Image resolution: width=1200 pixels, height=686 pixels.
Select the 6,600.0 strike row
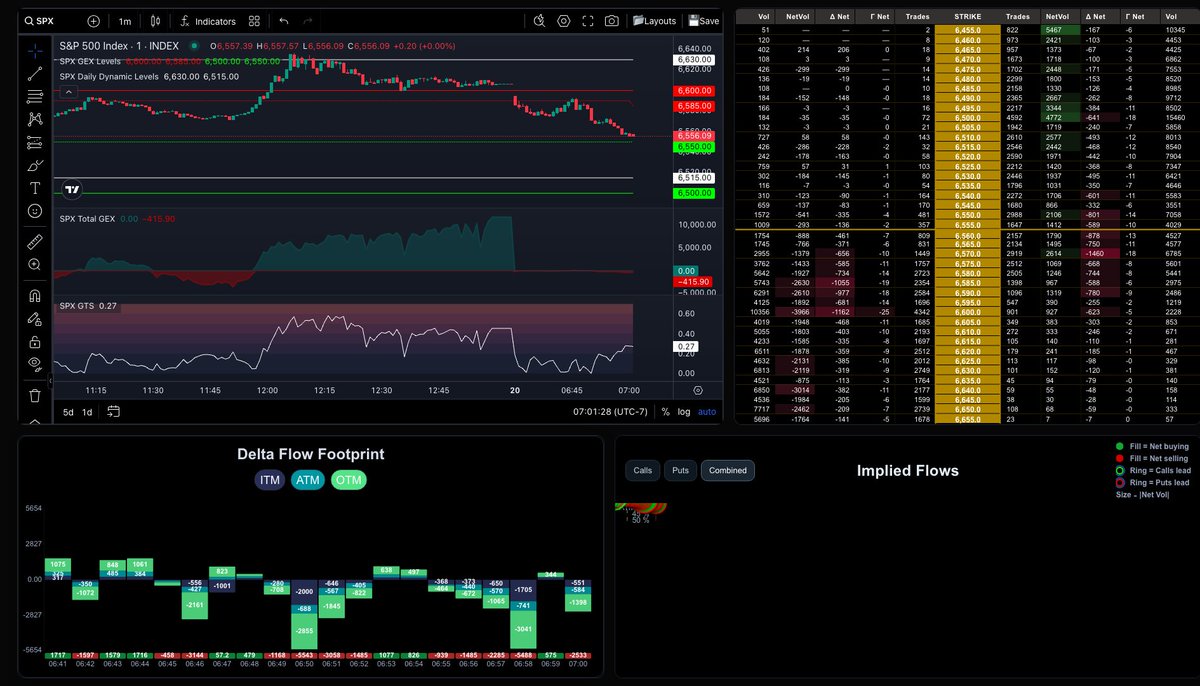click(966, 310)
